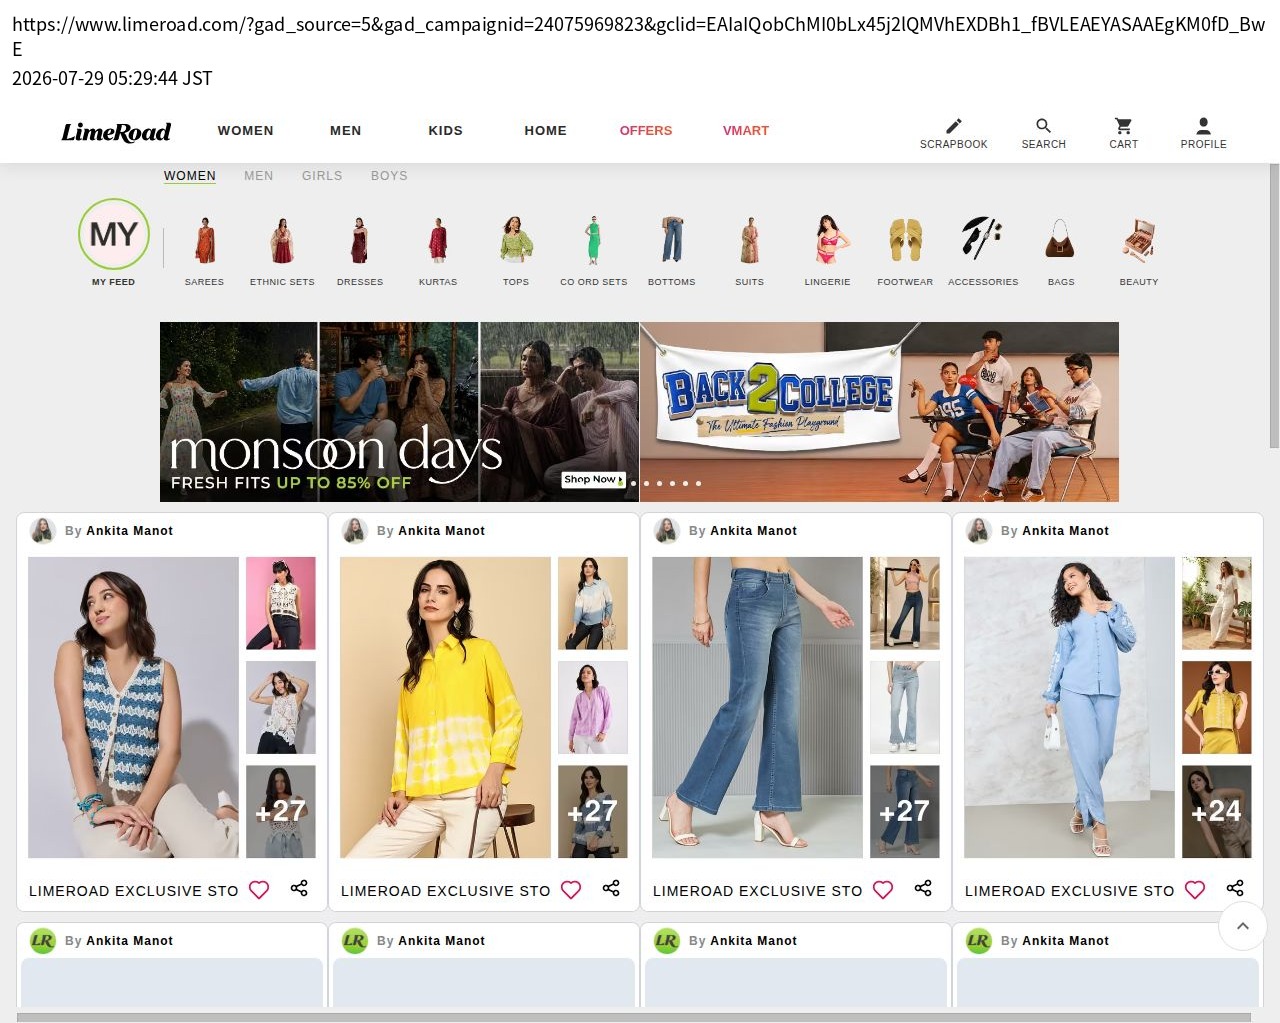The width and height of the screenshot is (1280, 1023).
Task: Browse the Ethnic Sets category icon
Action: click(282, 240)
